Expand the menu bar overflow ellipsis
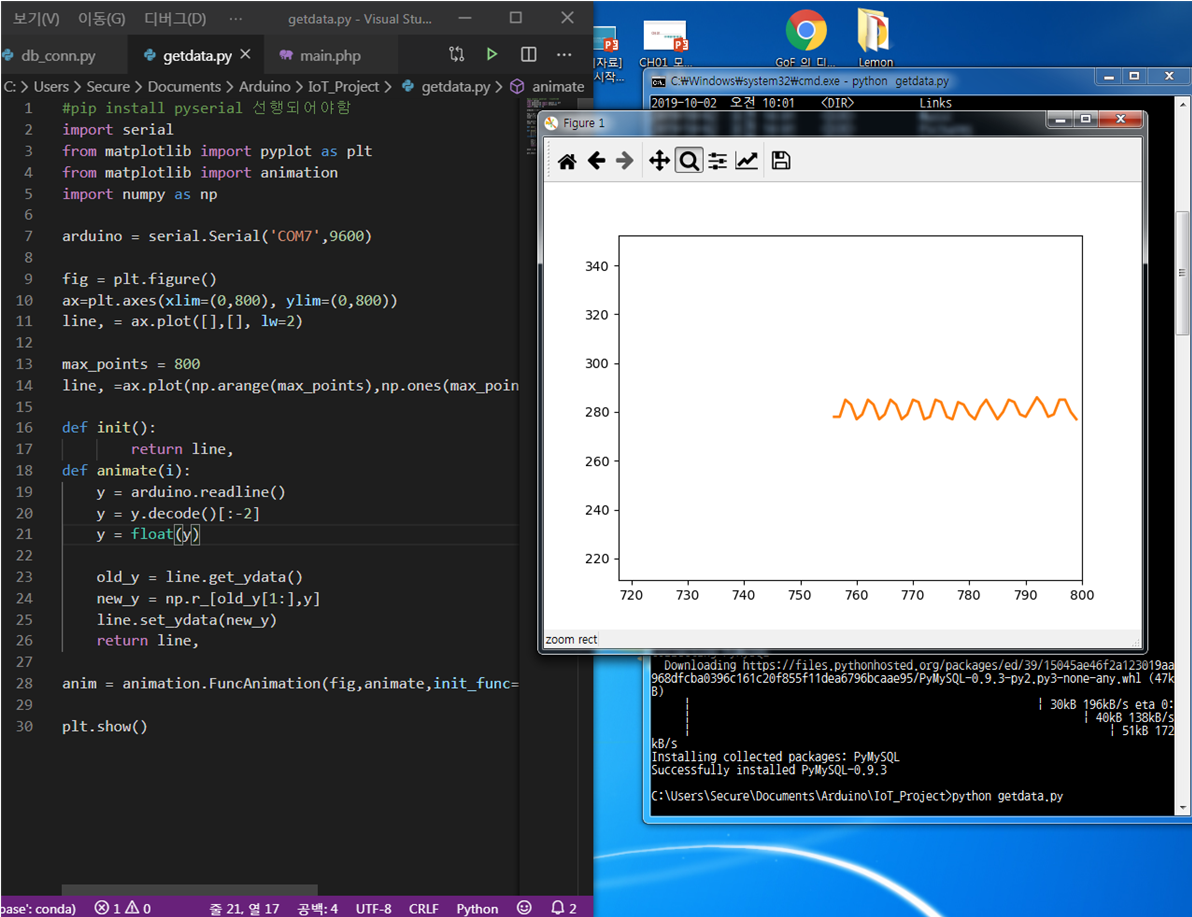This screenshot has width=1192, height=917. pos(236,17)
